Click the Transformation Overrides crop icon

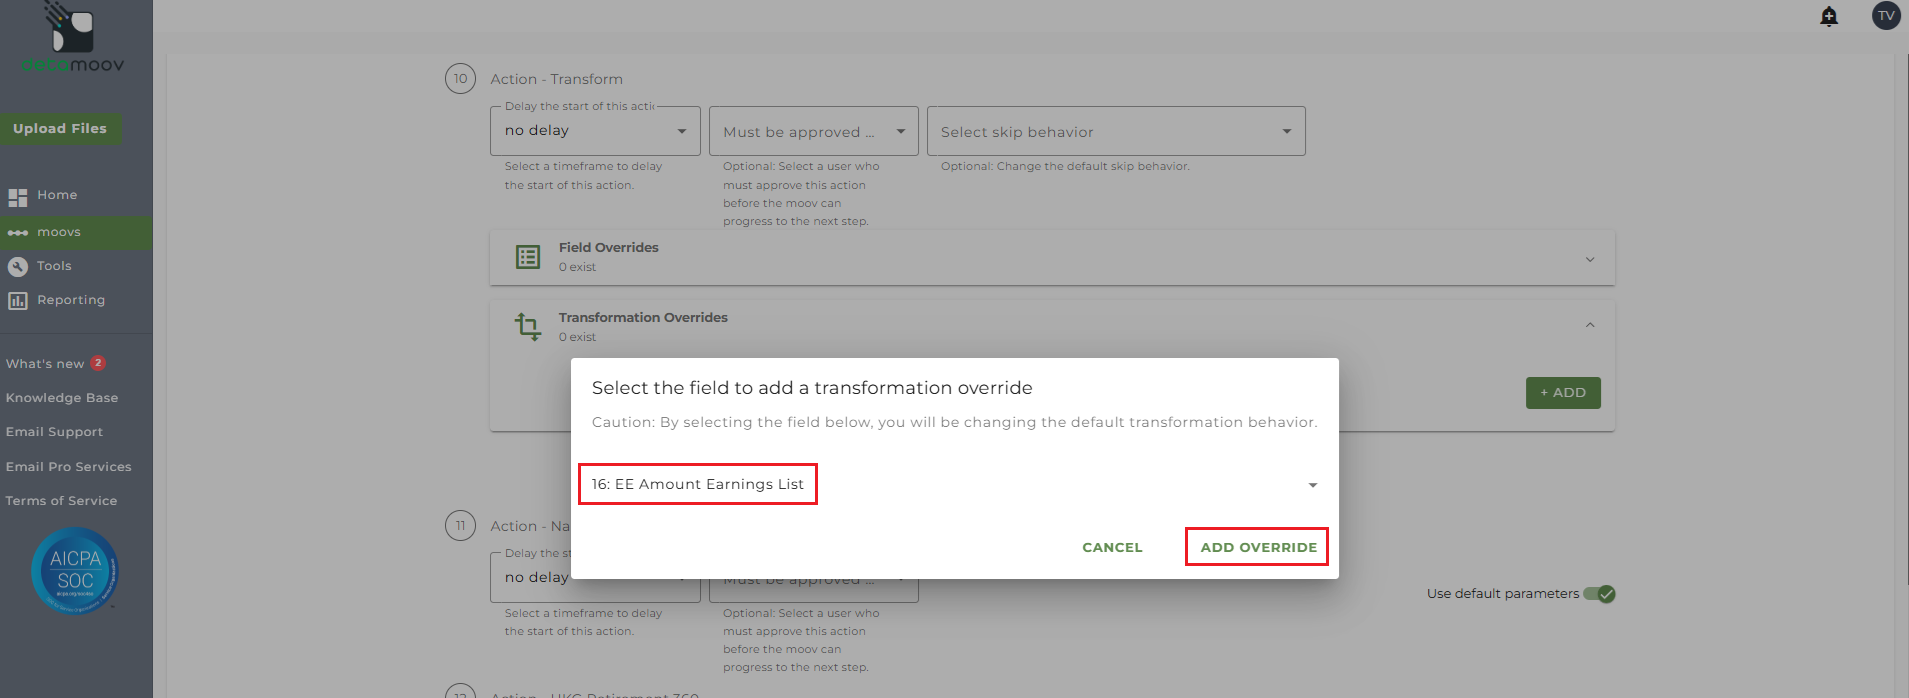tap(528, 326)
